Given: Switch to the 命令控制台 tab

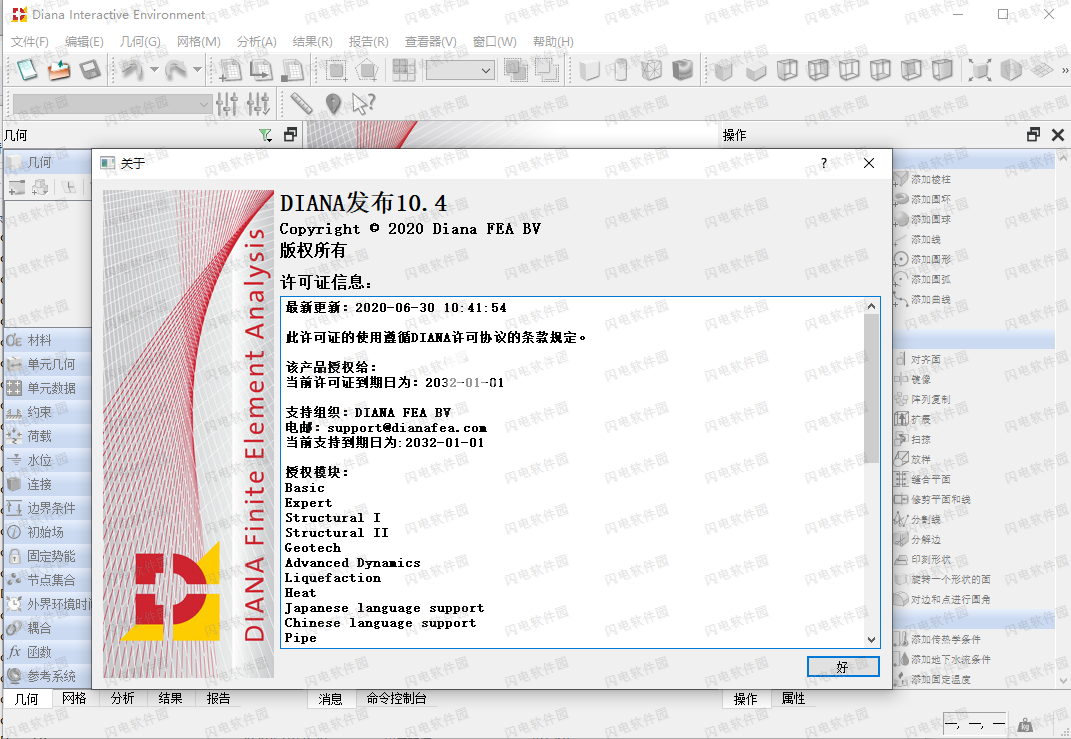Looking at the screenshot, I should point(396,698).
